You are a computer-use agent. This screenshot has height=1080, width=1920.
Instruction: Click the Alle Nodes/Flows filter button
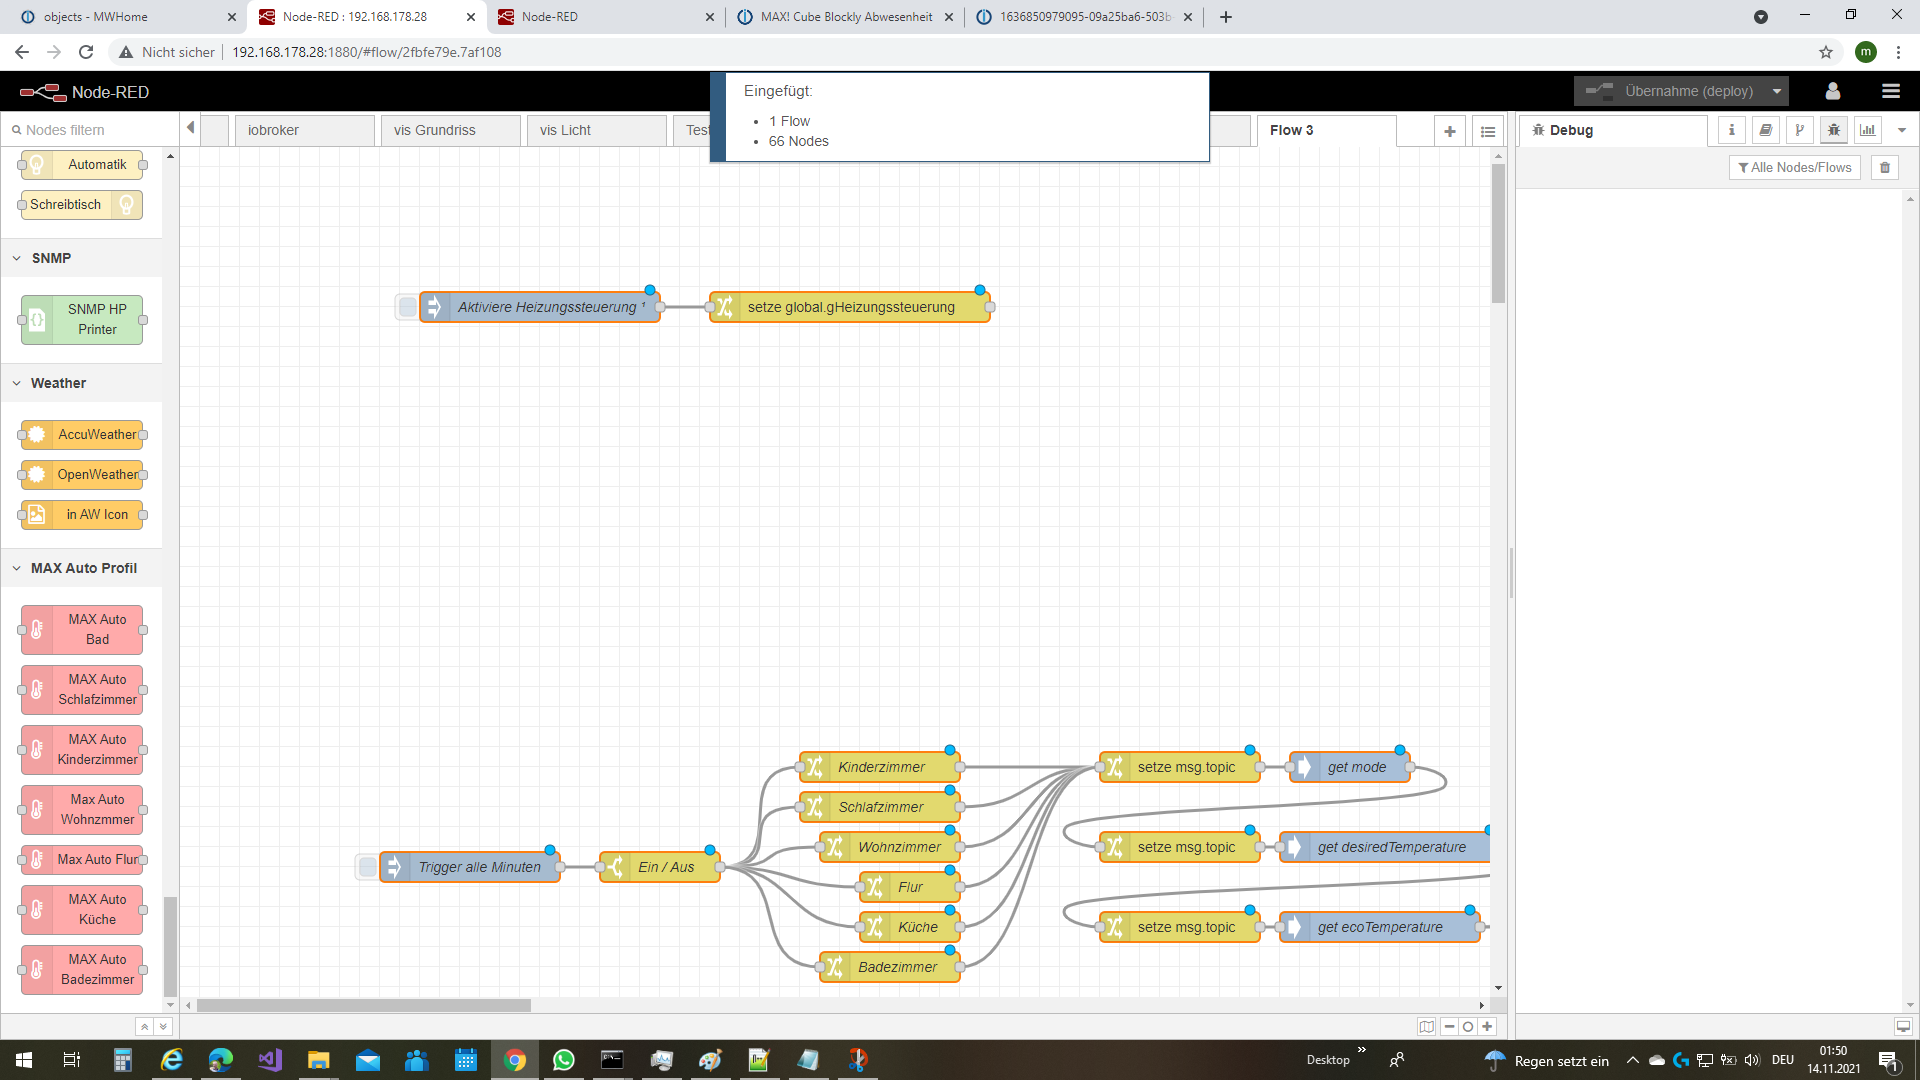[x=1794, y=168]
